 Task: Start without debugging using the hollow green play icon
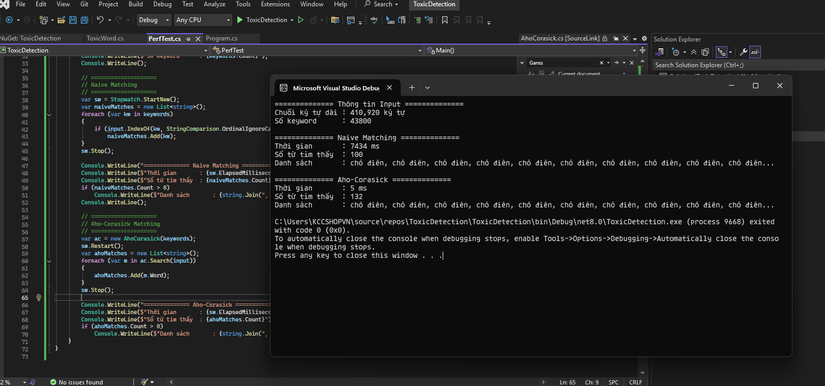pyautogui.click(x=300, y=20)
